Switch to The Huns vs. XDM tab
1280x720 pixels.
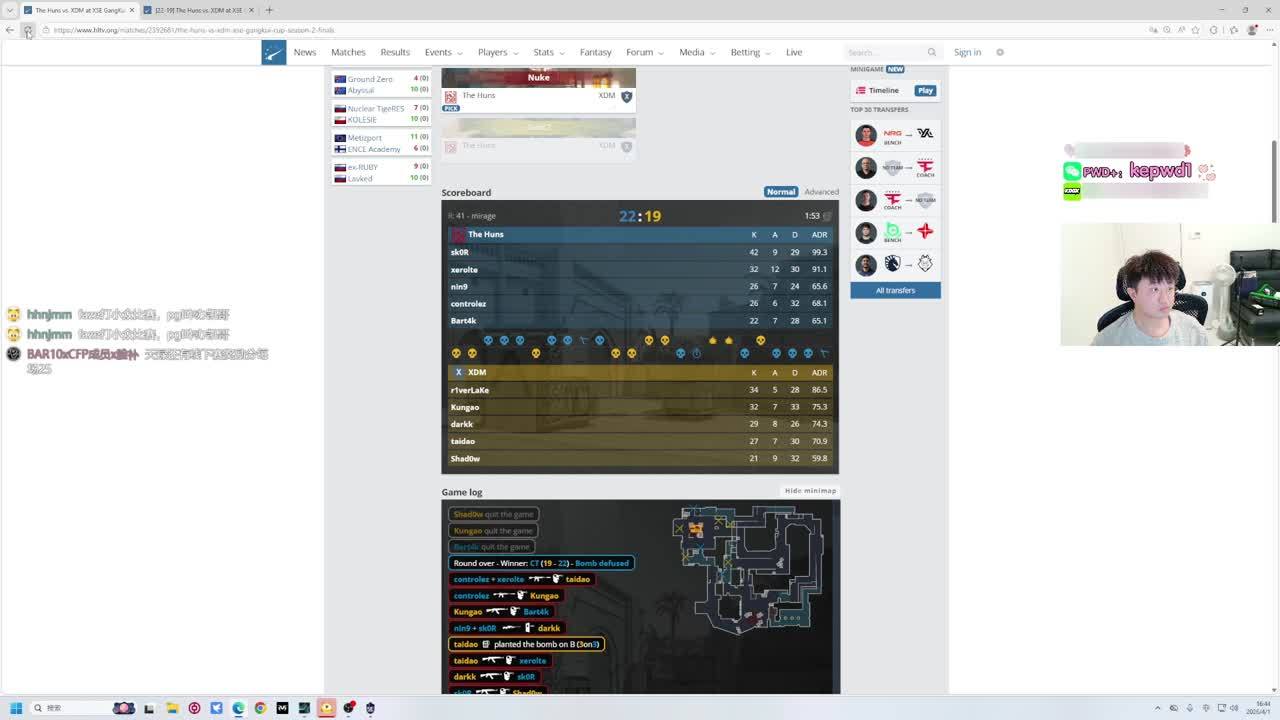pos(80,10)
